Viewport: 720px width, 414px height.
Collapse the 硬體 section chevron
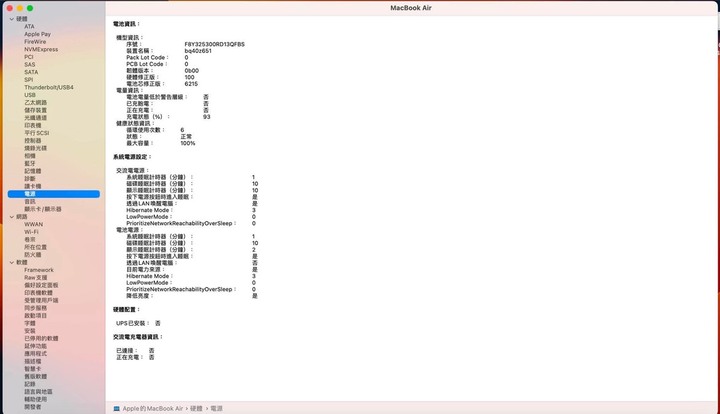(x=11, y=19)
